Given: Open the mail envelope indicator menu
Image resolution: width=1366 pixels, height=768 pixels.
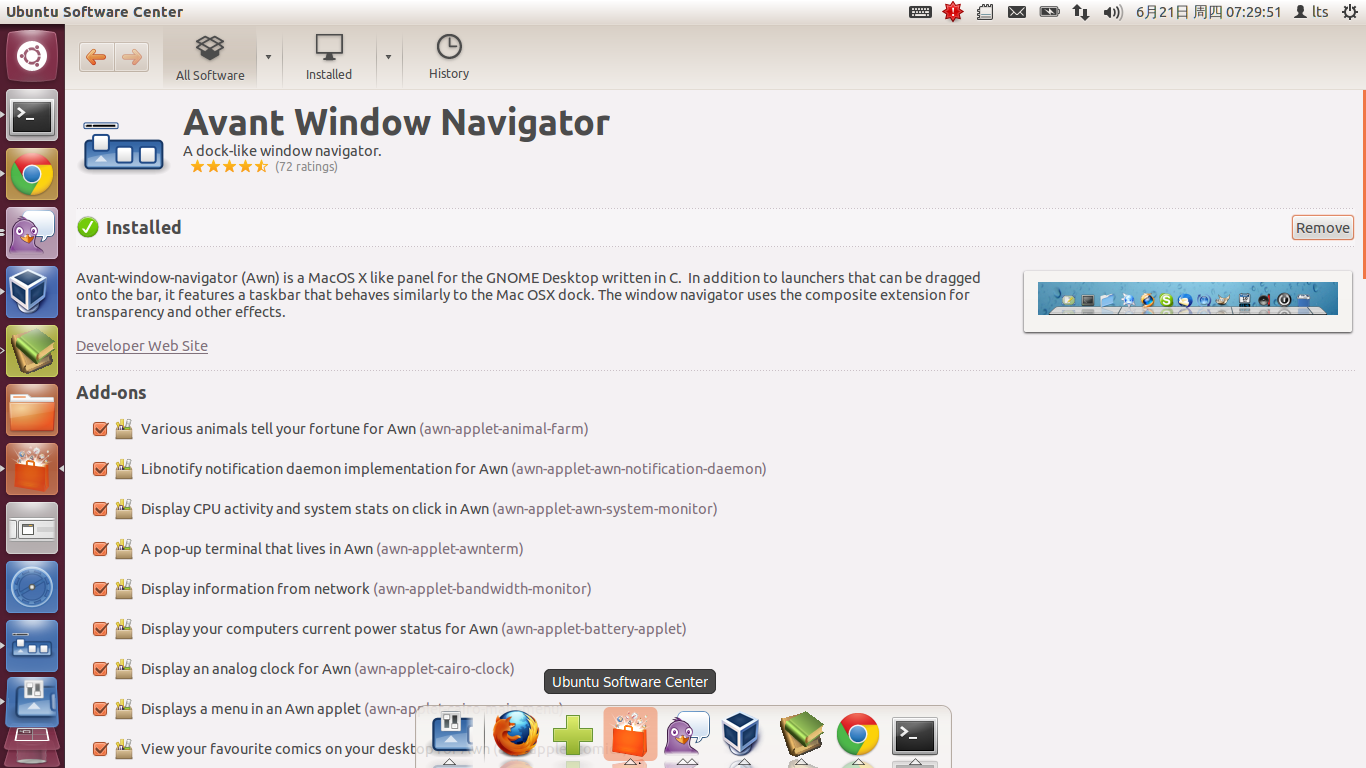Looking at the screenshot, I should point(1017,12).
